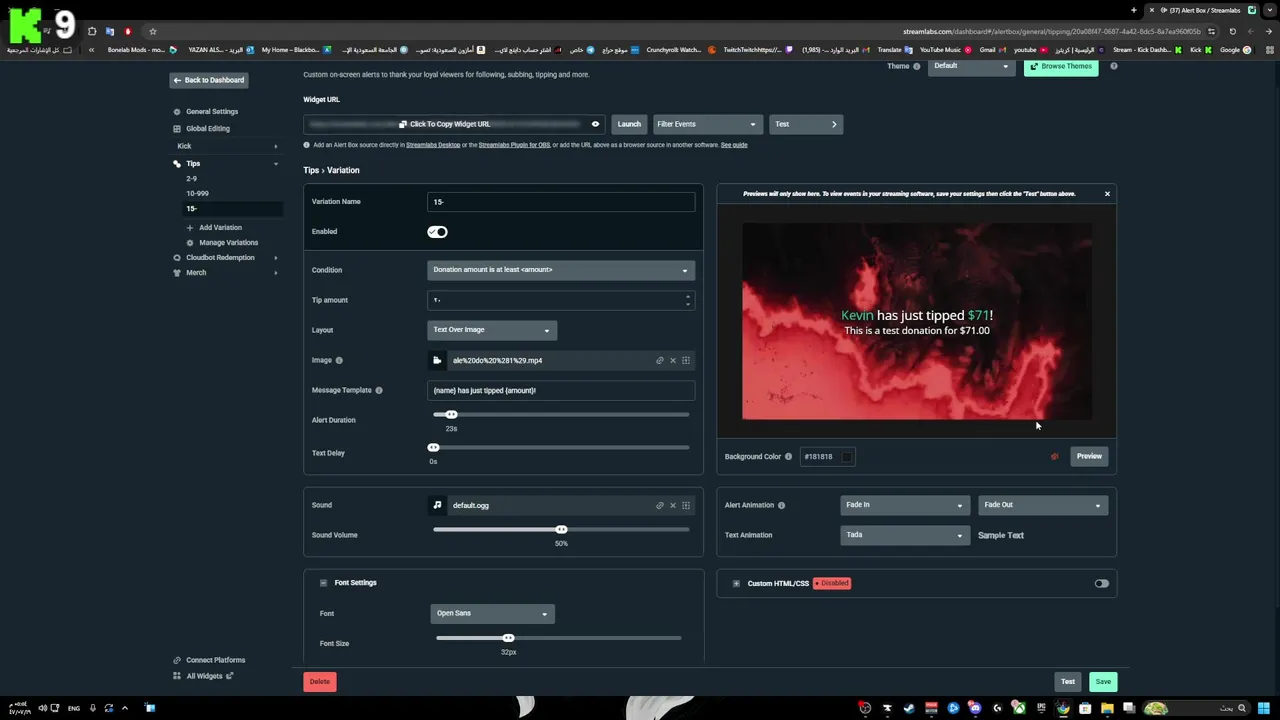Toggle the Enabled switch off
The width and height of the screenshot is (1280, 720).
coord(437,232)
